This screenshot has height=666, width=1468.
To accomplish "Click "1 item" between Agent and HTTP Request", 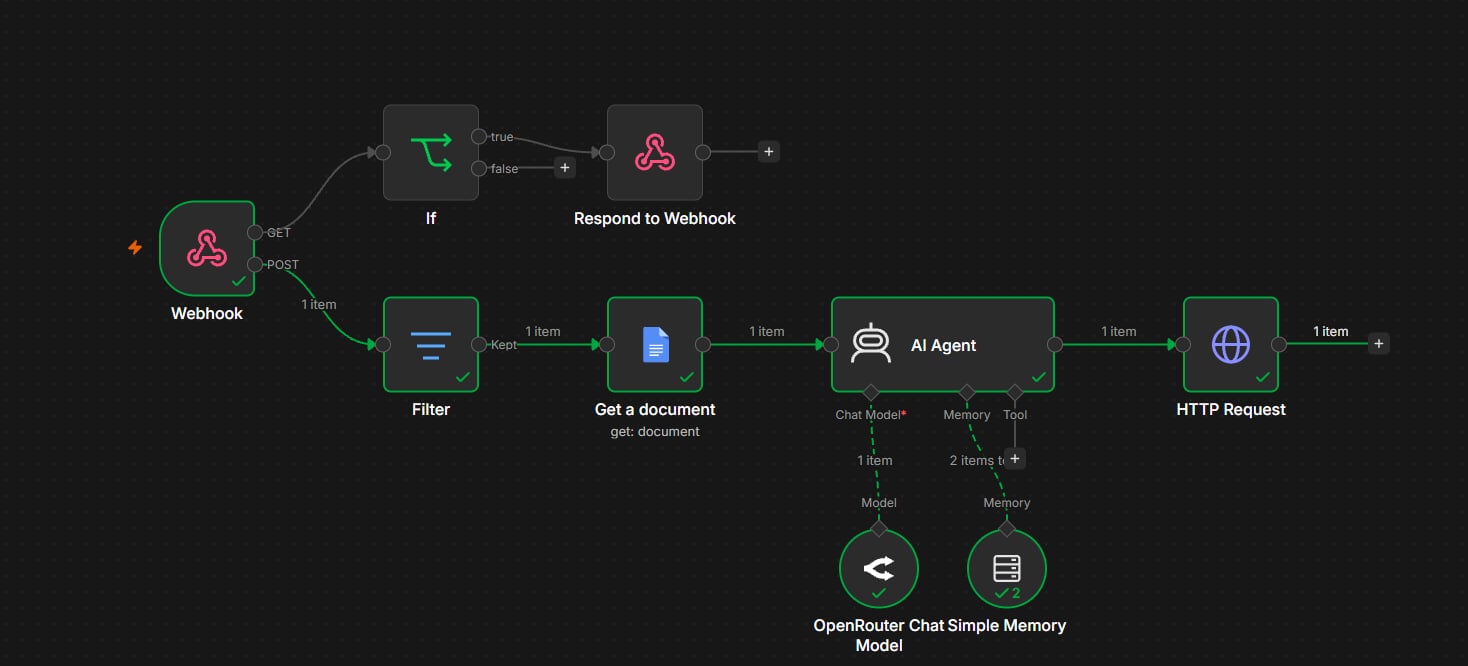I will 1119,331.
